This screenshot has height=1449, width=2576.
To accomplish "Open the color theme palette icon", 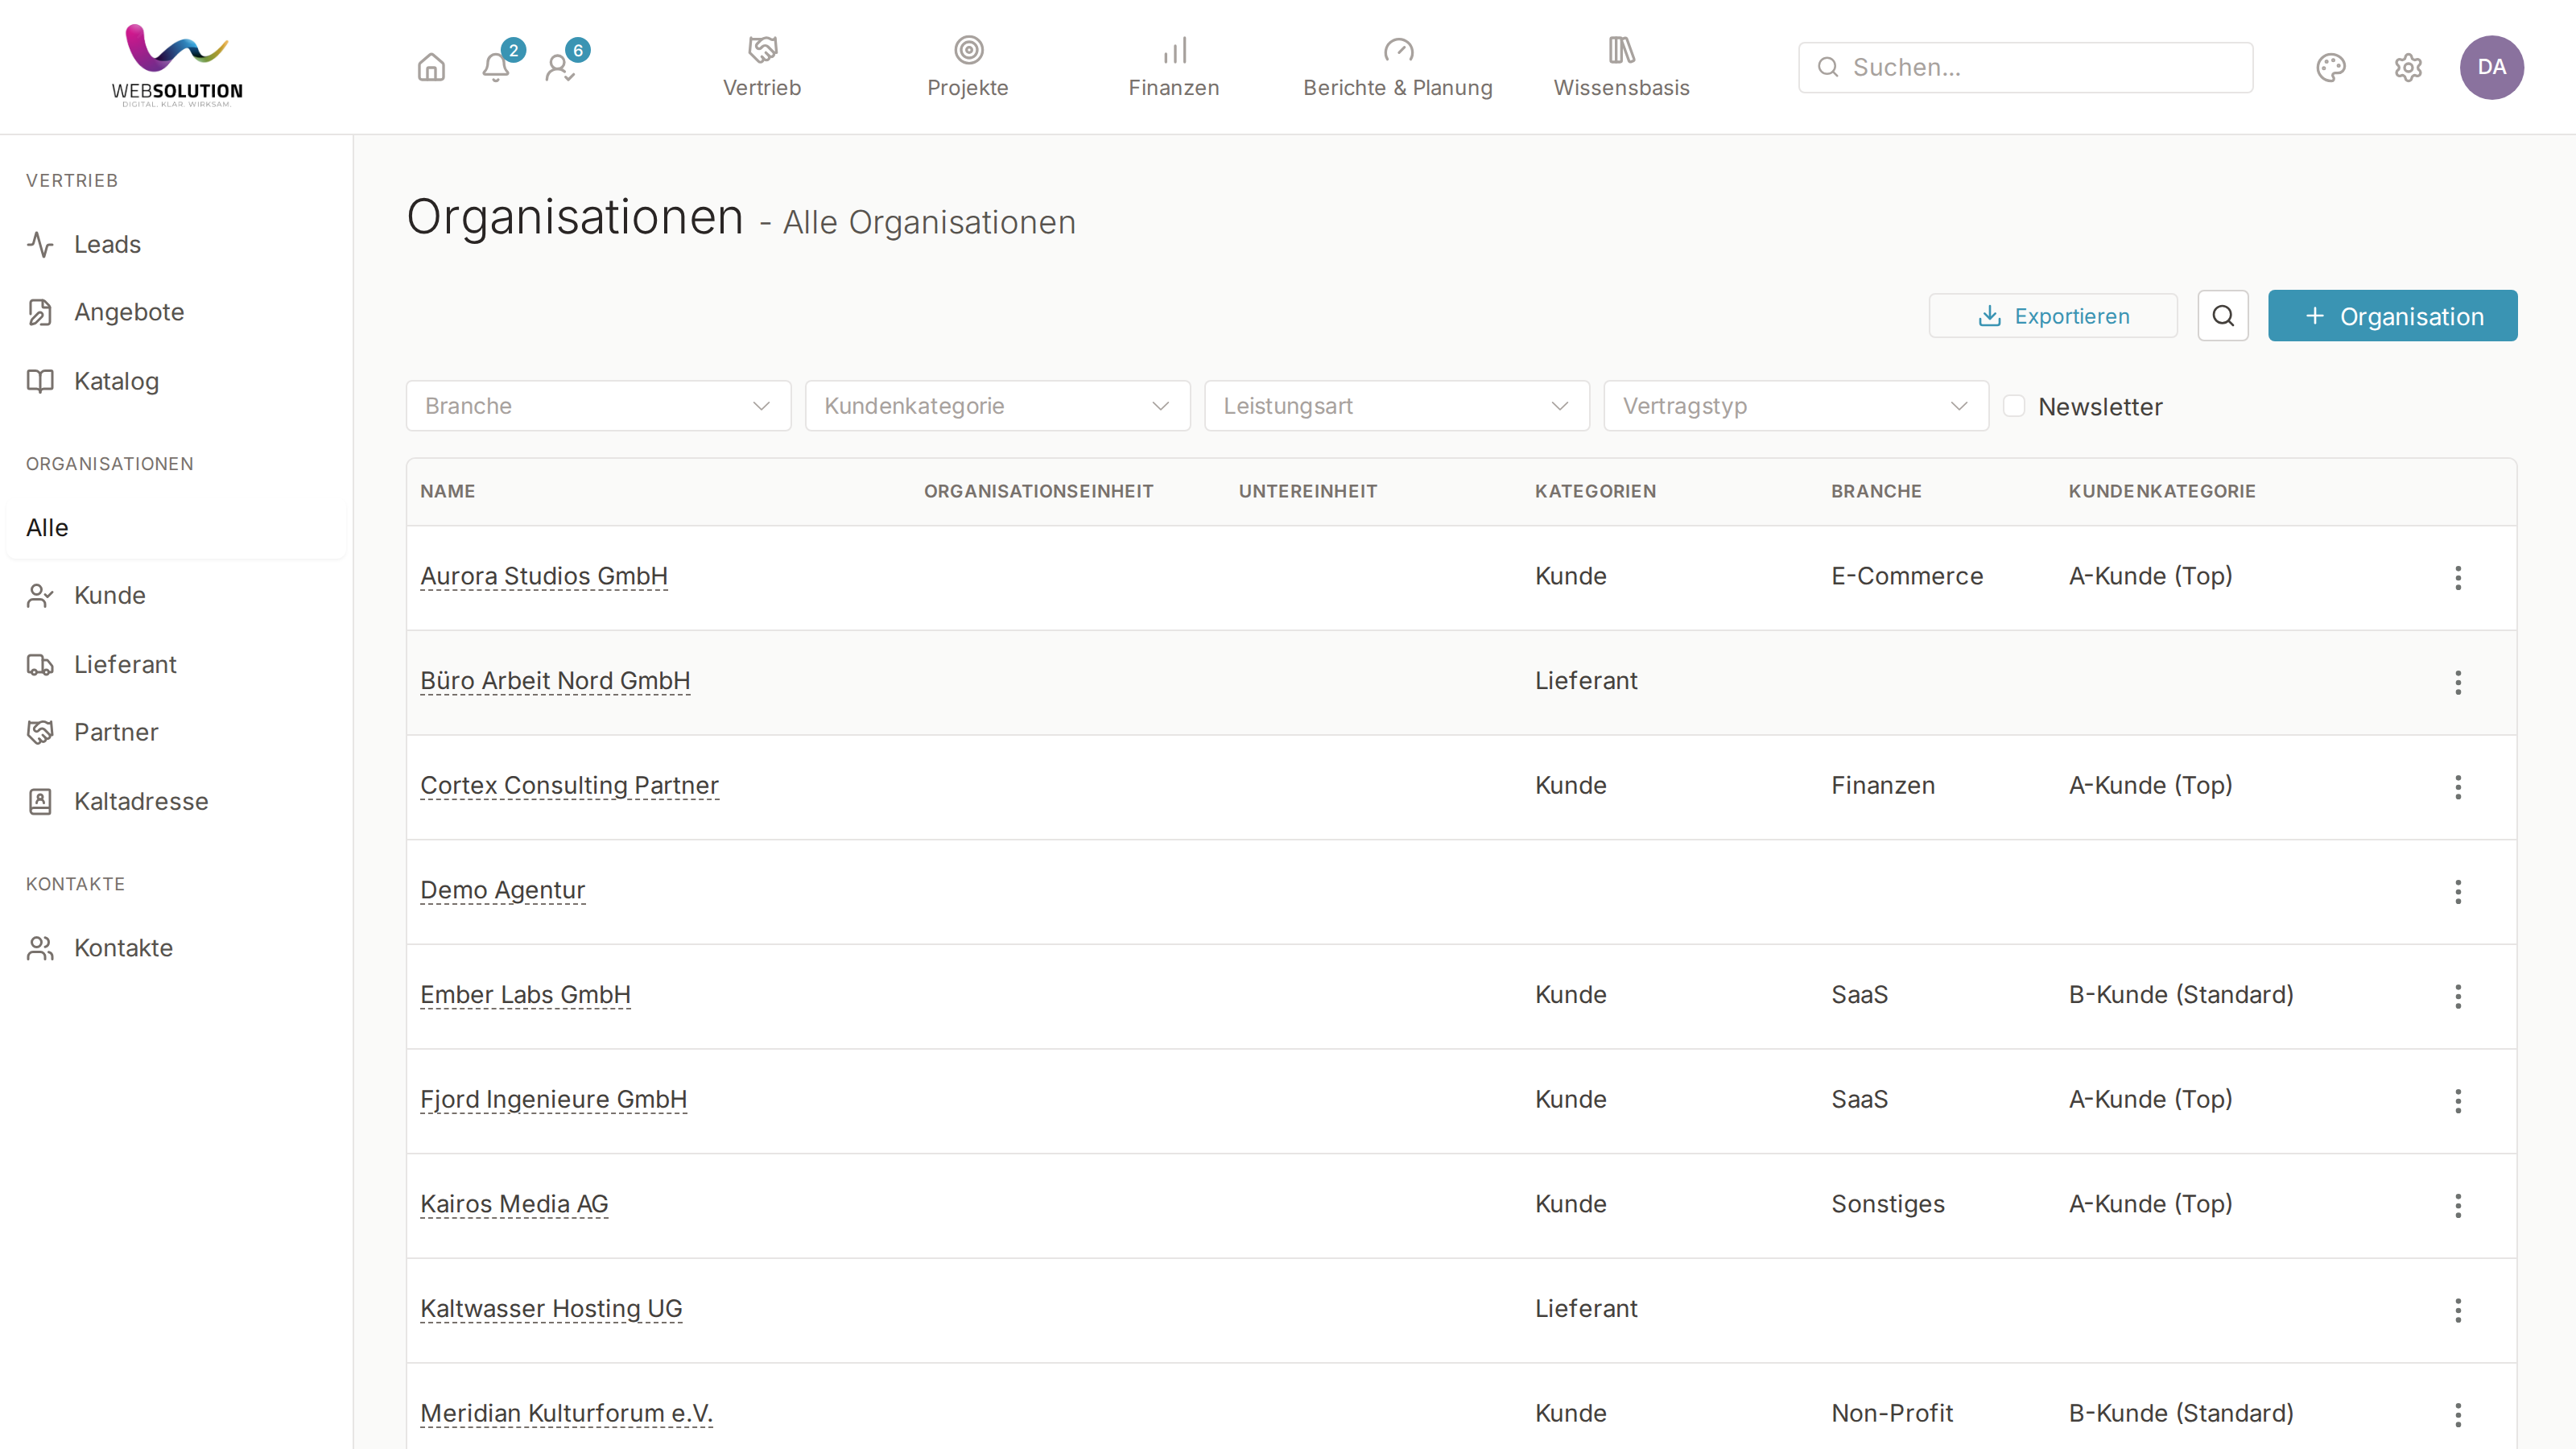I will (x=2331, y=67).
